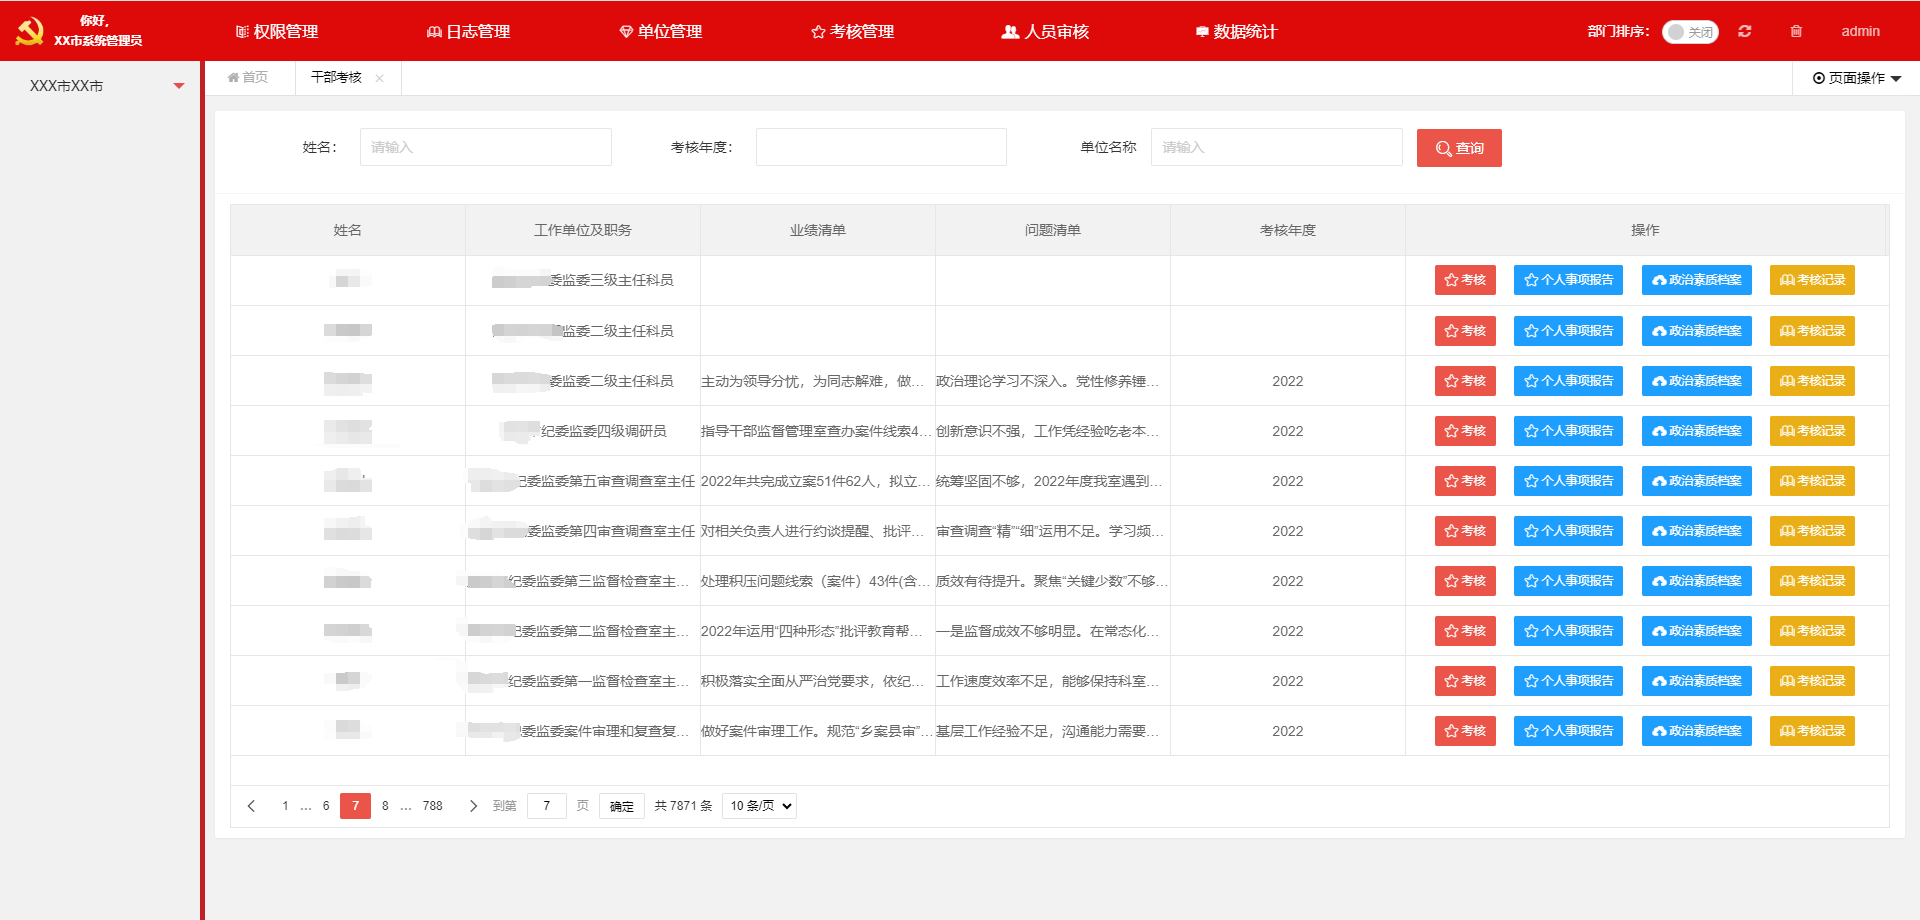
Task: Click the trash icon in top header
Action: coord(1796,31)
